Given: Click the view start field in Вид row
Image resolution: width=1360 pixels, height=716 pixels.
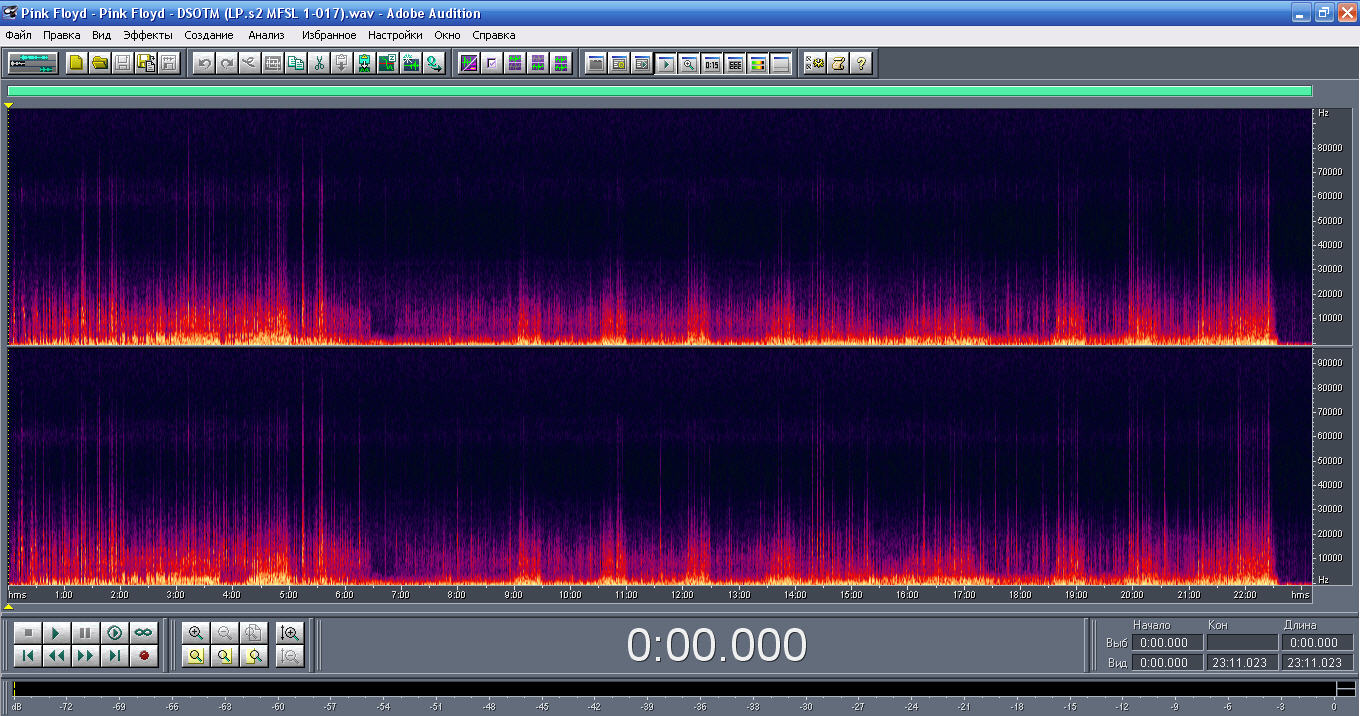Looking at the screenshot, I should (x=1167, y=662).
